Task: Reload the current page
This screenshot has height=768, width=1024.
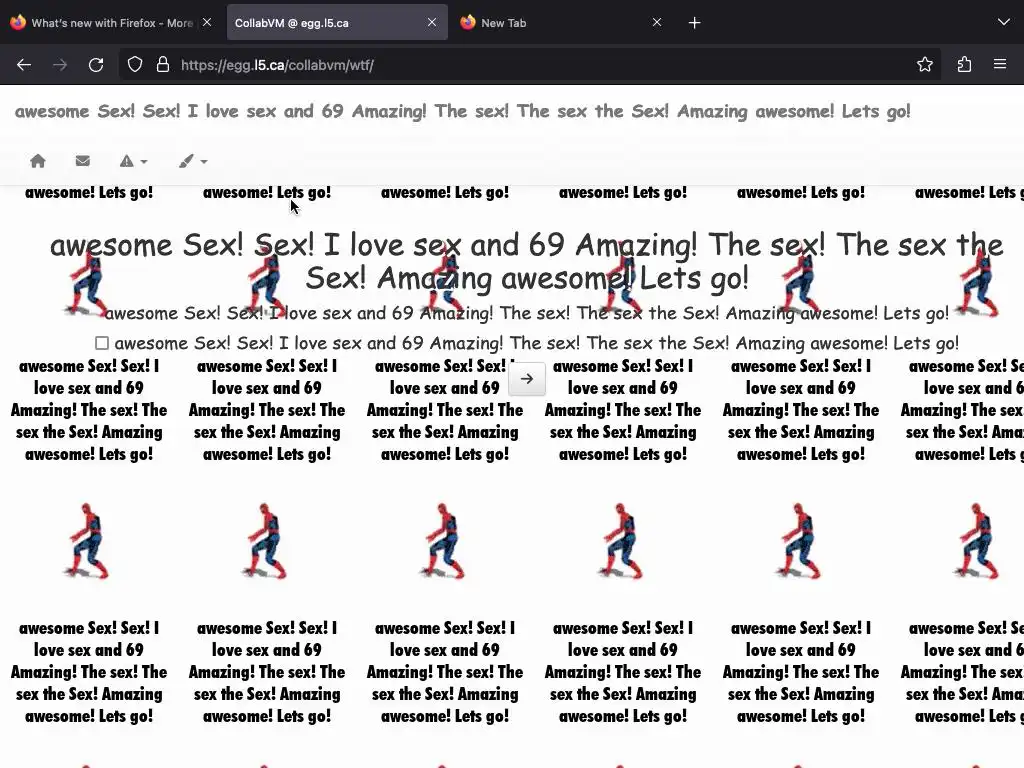Action: coord(96,65)
